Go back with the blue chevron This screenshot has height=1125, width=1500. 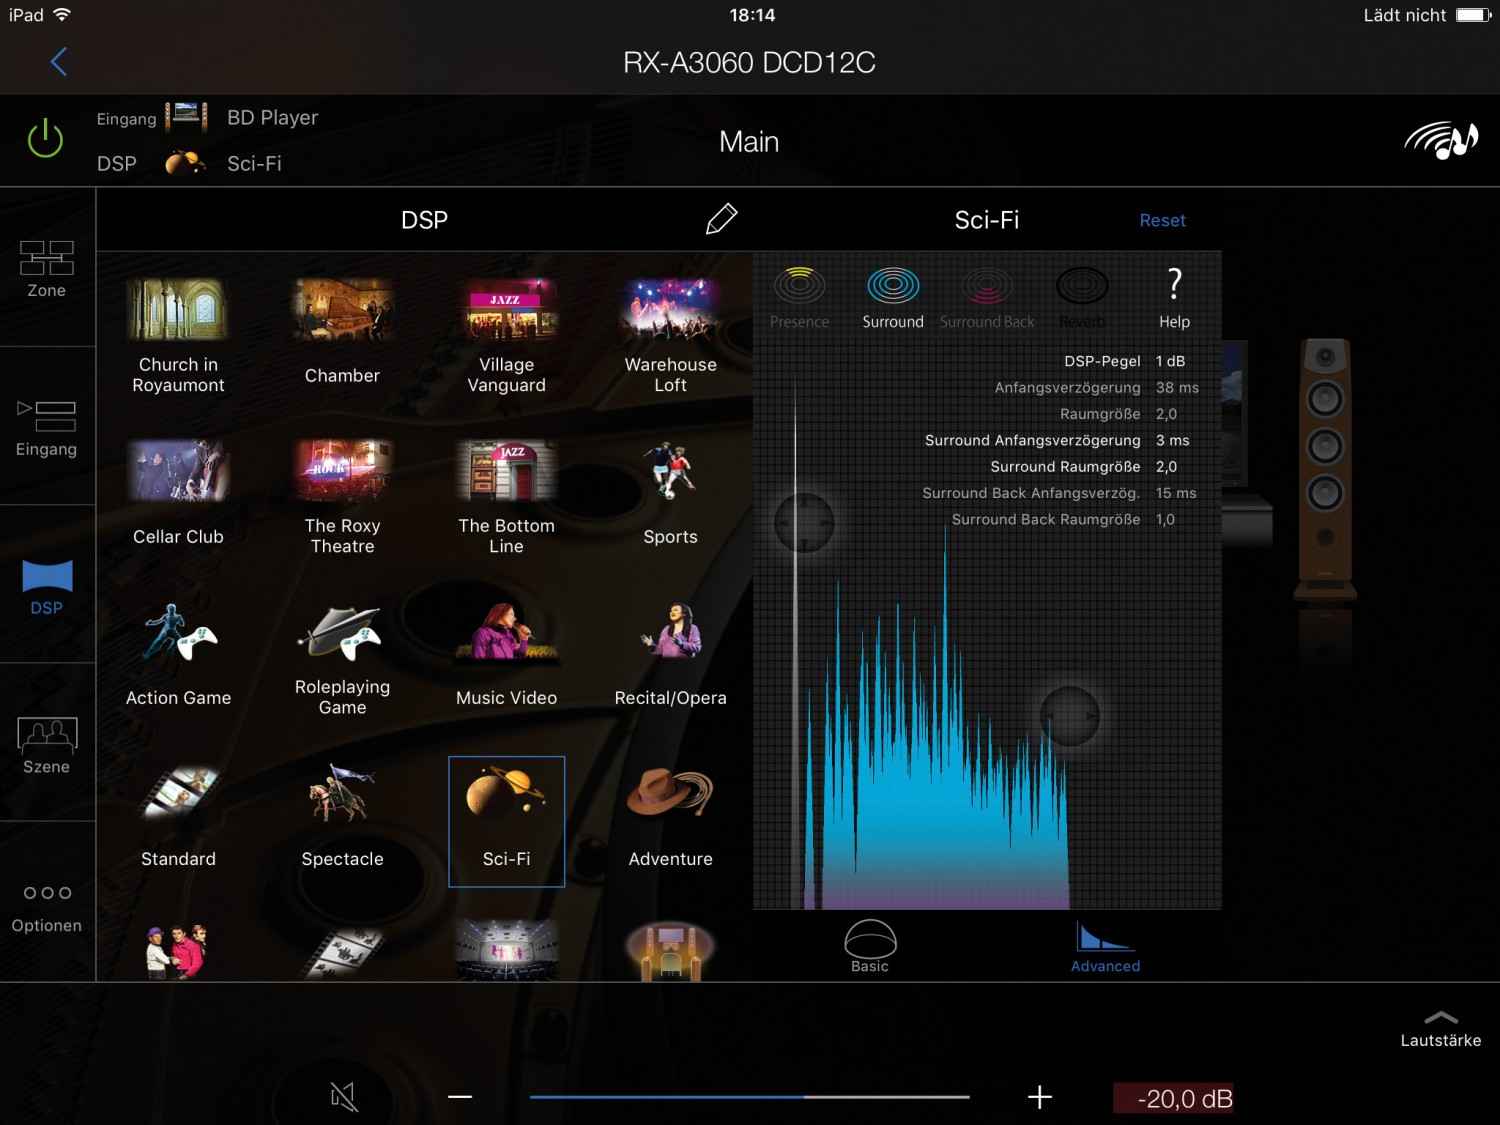tap(59, 62)
